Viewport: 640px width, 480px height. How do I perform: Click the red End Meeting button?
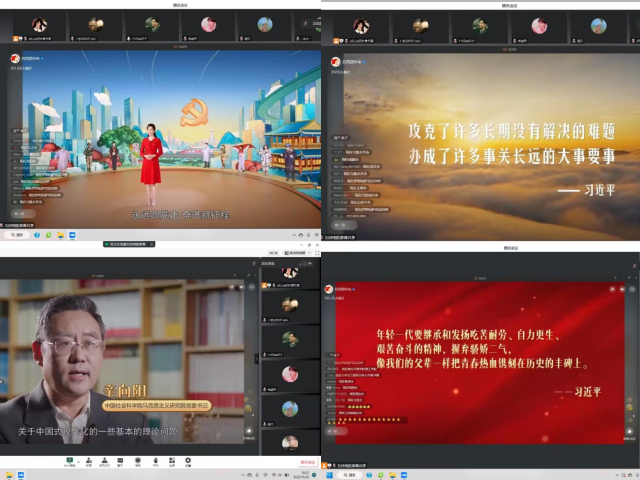308,462
